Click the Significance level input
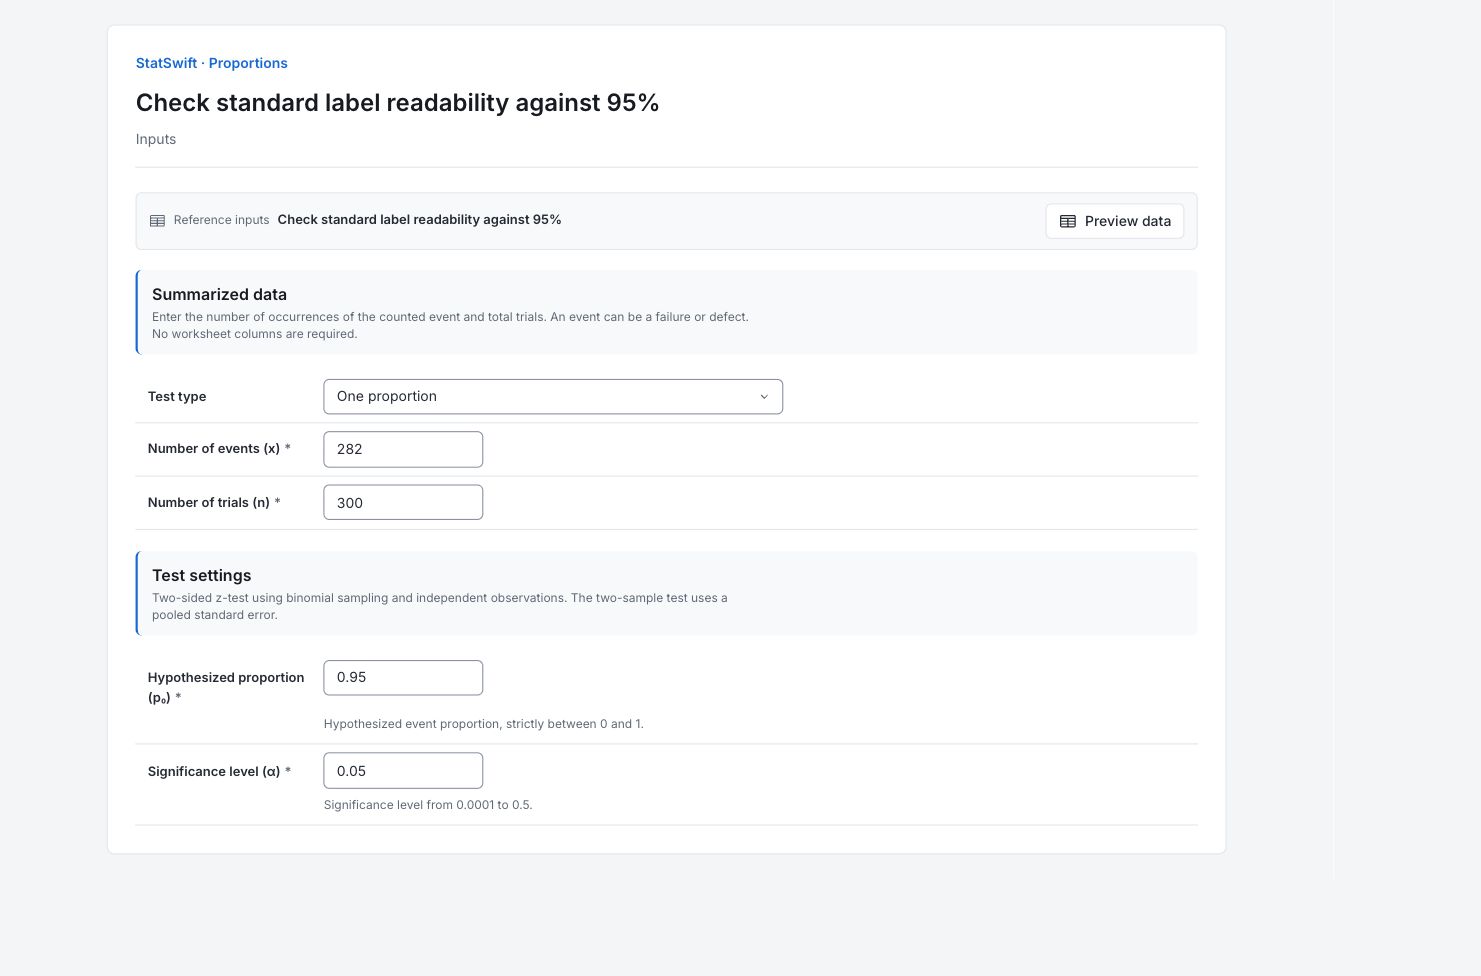The width and height of the screenshot is (1481, 976). (x=403, y=770)
